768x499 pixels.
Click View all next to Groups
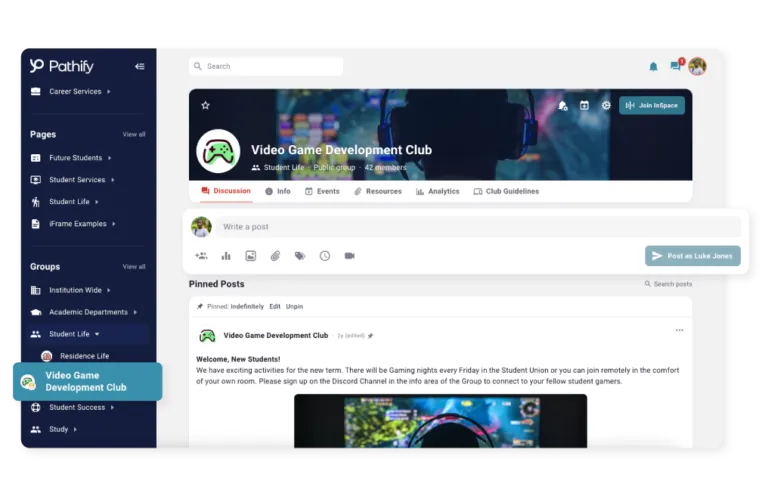click(134, 266)
